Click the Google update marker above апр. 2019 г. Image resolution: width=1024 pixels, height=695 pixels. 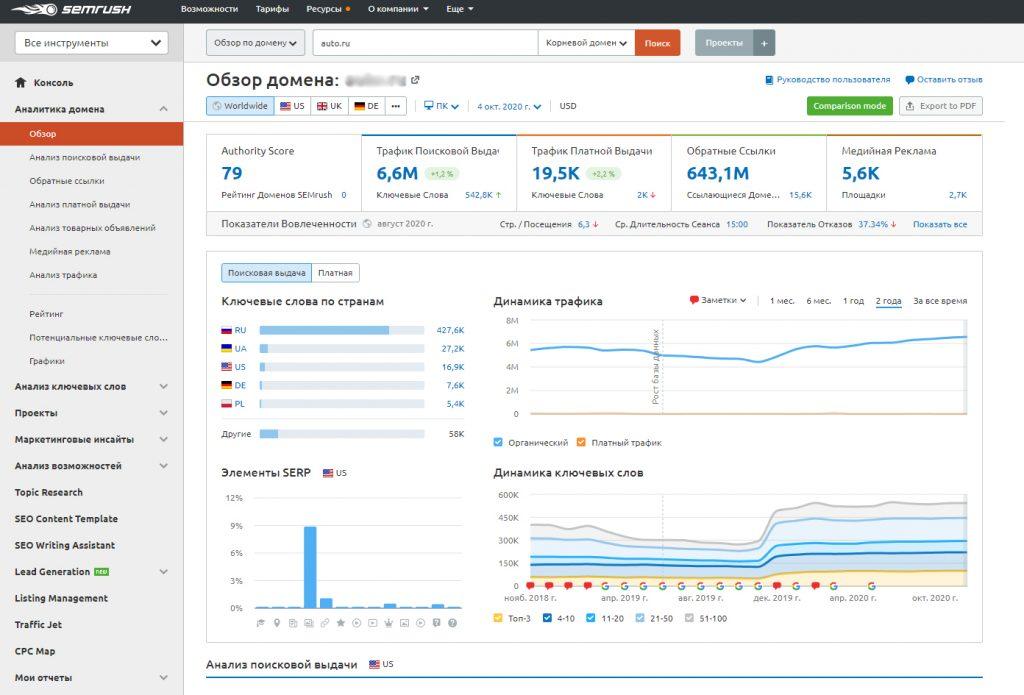[x=624, y=585]
